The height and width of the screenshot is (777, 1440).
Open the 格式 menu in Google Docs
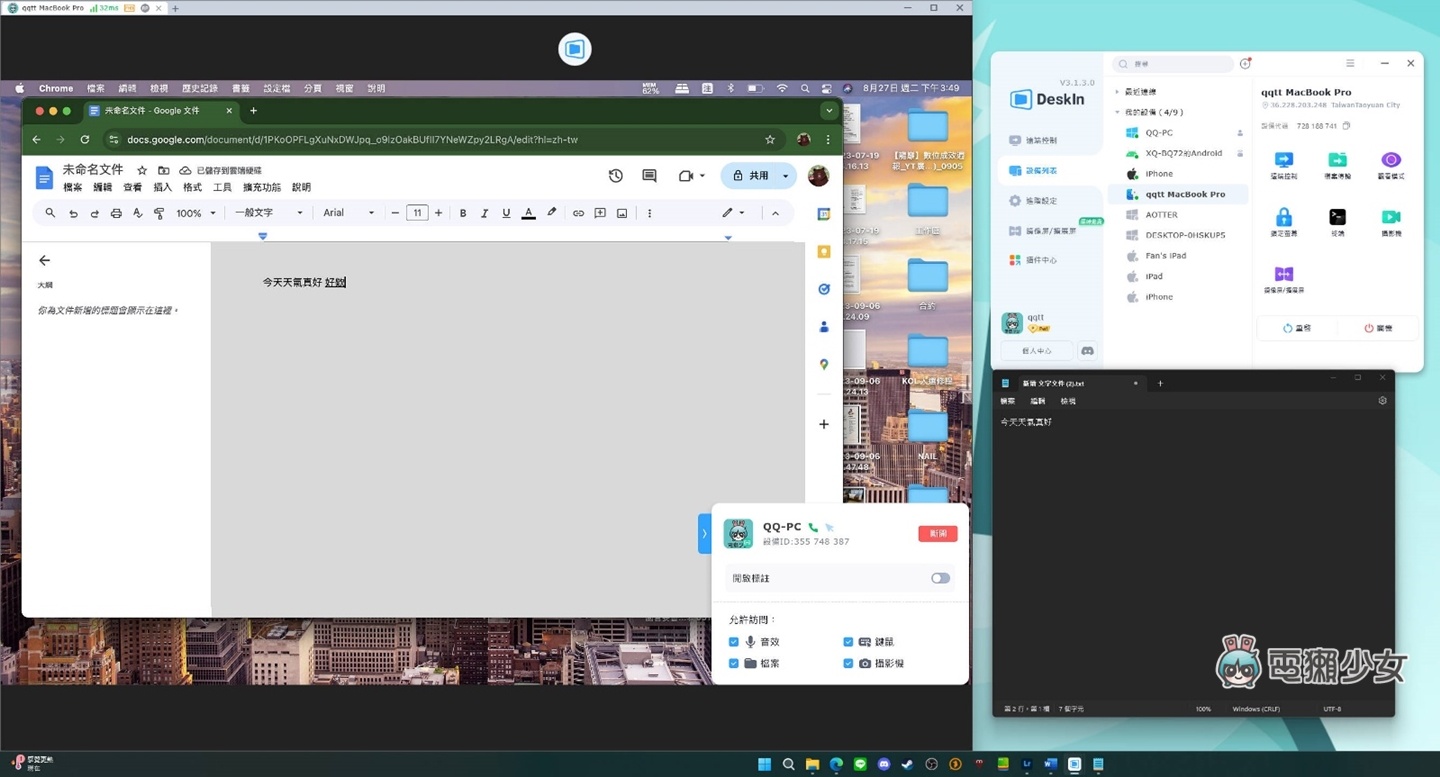coord(193,187)
